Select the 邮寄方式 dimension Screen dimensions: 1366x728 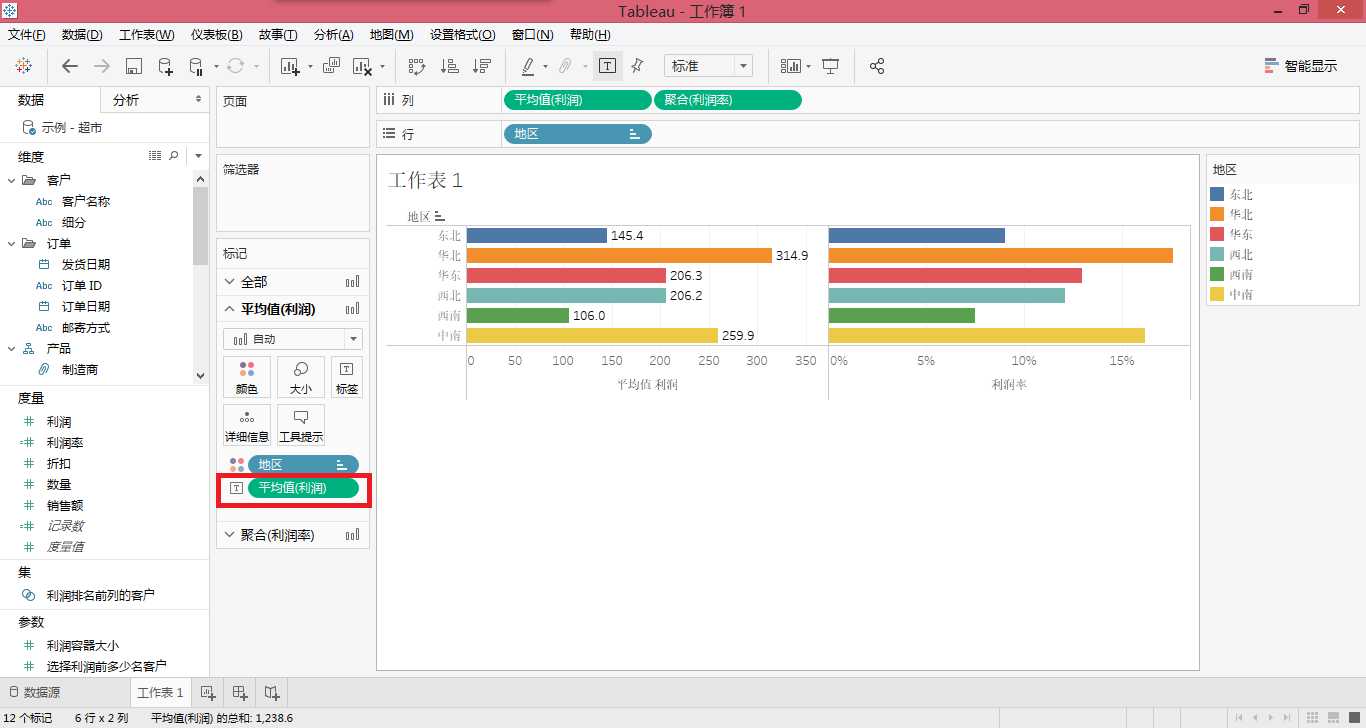click(86, 327)
